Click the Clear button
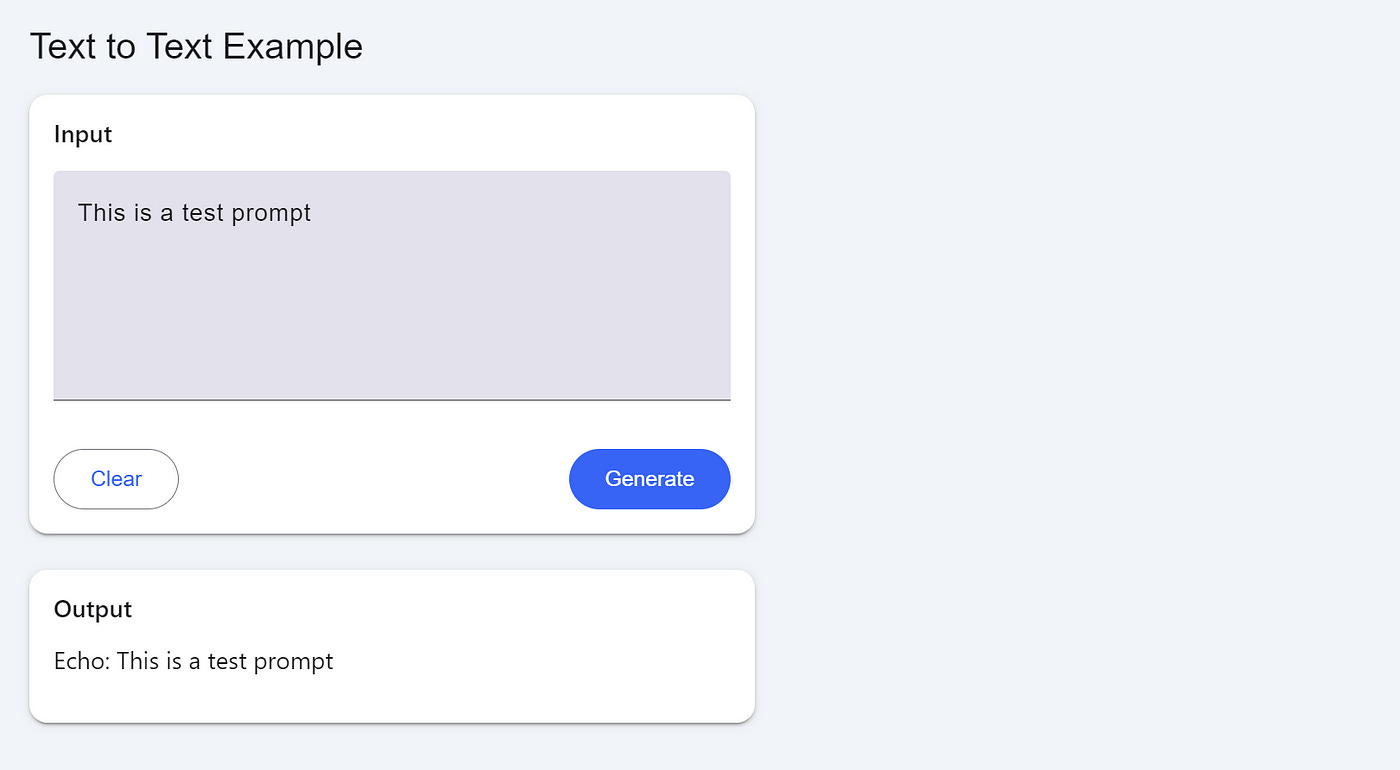This screenshot has width=1400, height=770. click(x=115, y=479)
